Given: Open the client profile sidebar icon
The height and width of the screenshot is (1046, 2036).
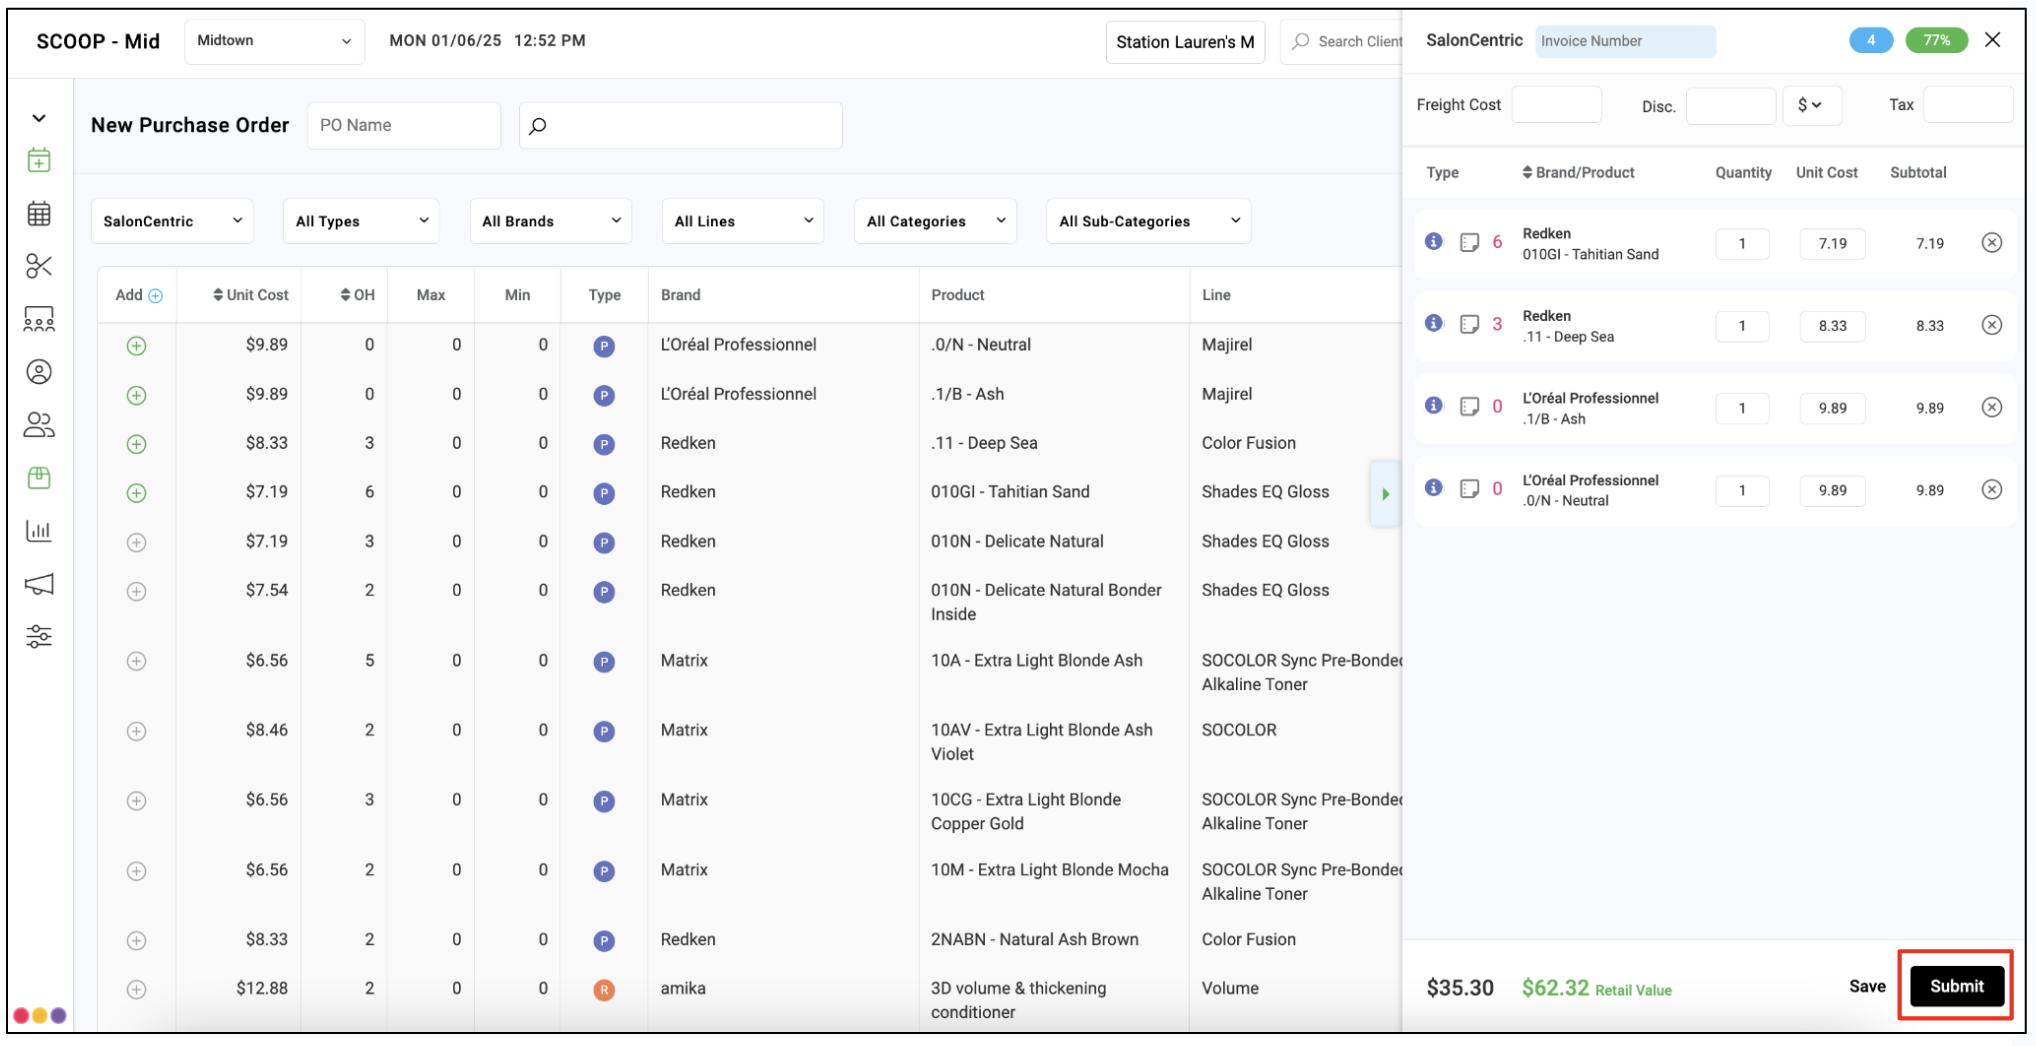Looking at the screenshot, I should 39,372.
